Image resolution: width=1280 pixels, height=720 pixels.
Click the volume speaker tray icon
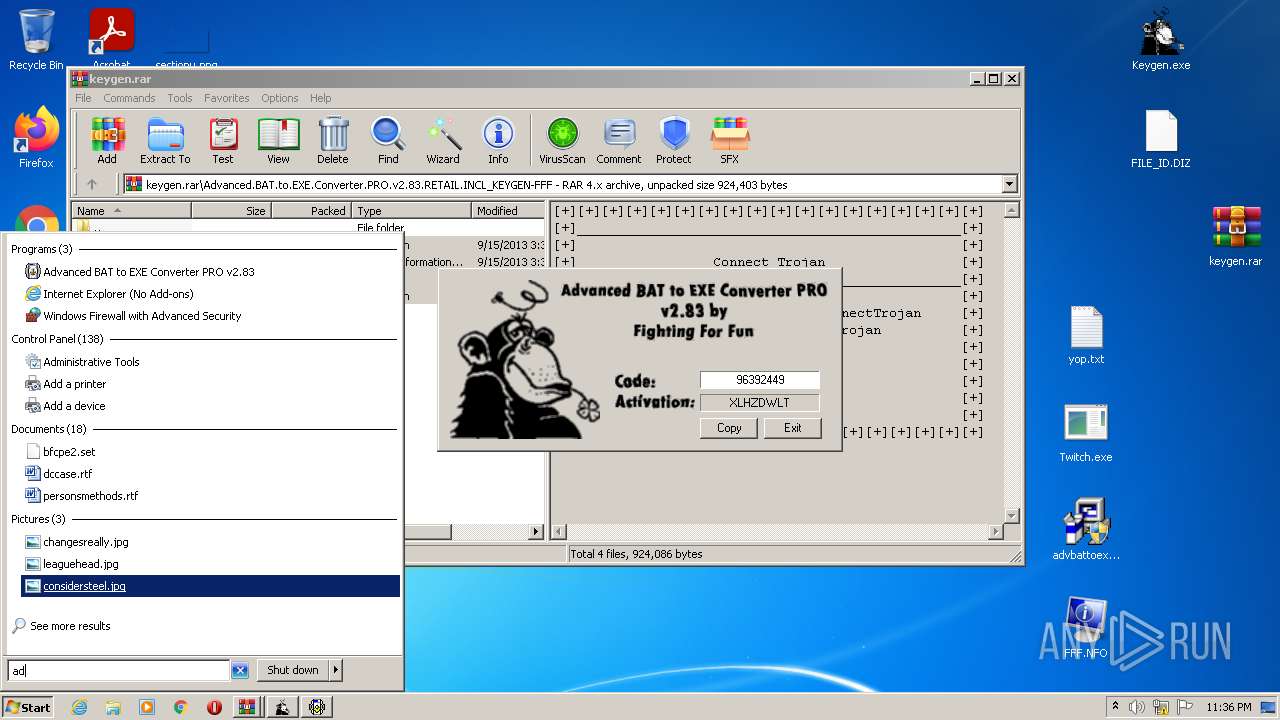click(x=1137, y=707)
